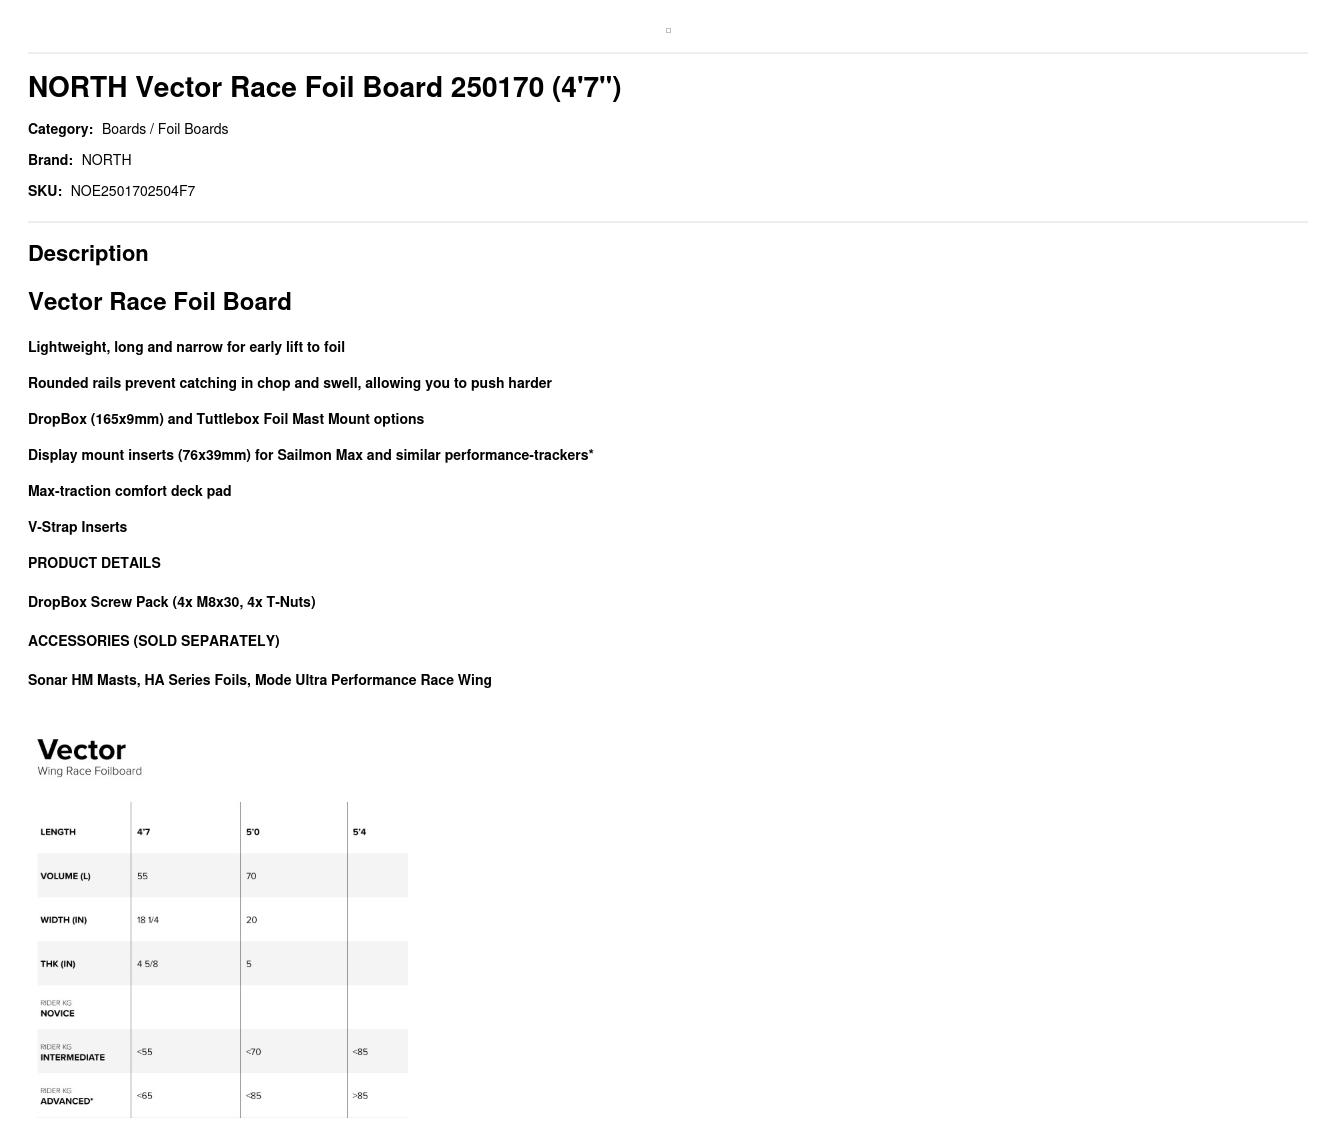Click the VOLUME (L) row label
Screen dimensions: 1328x1146
tap(65, 876)
